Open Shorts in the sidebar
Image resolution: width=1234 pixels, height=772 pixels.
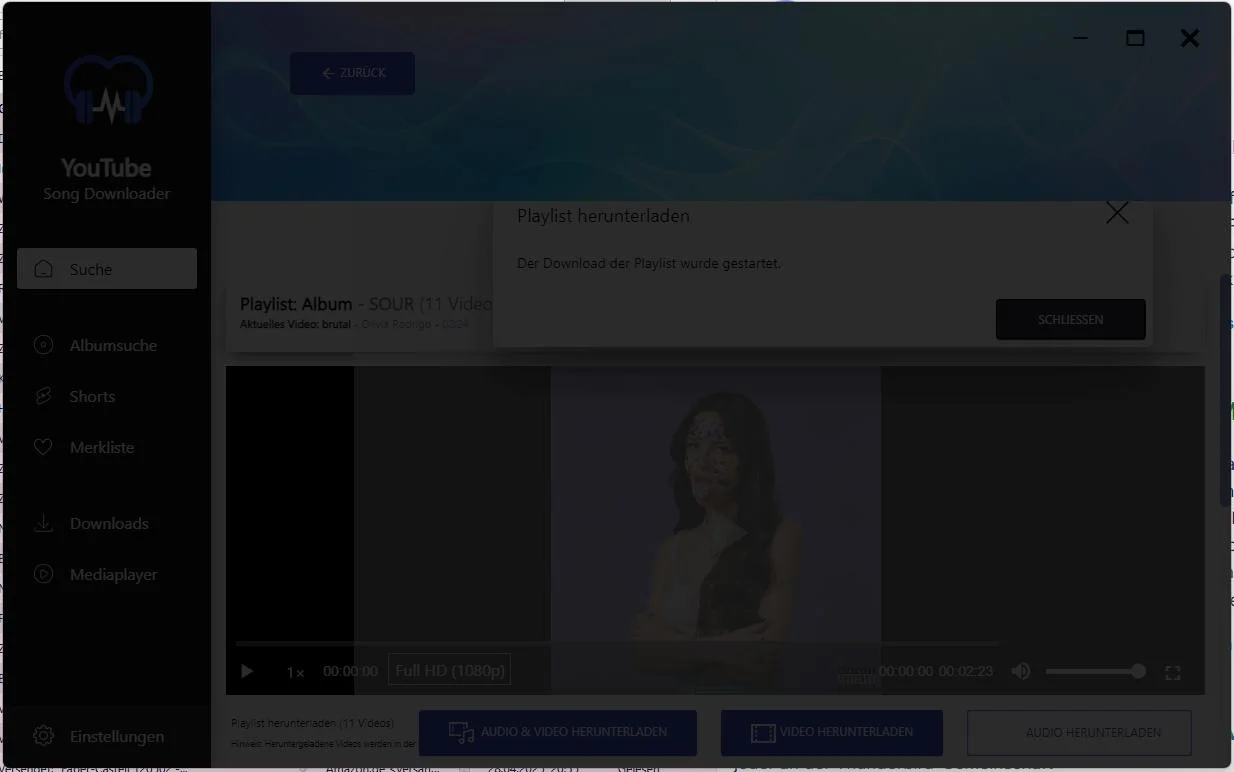(x=107, y=396)
